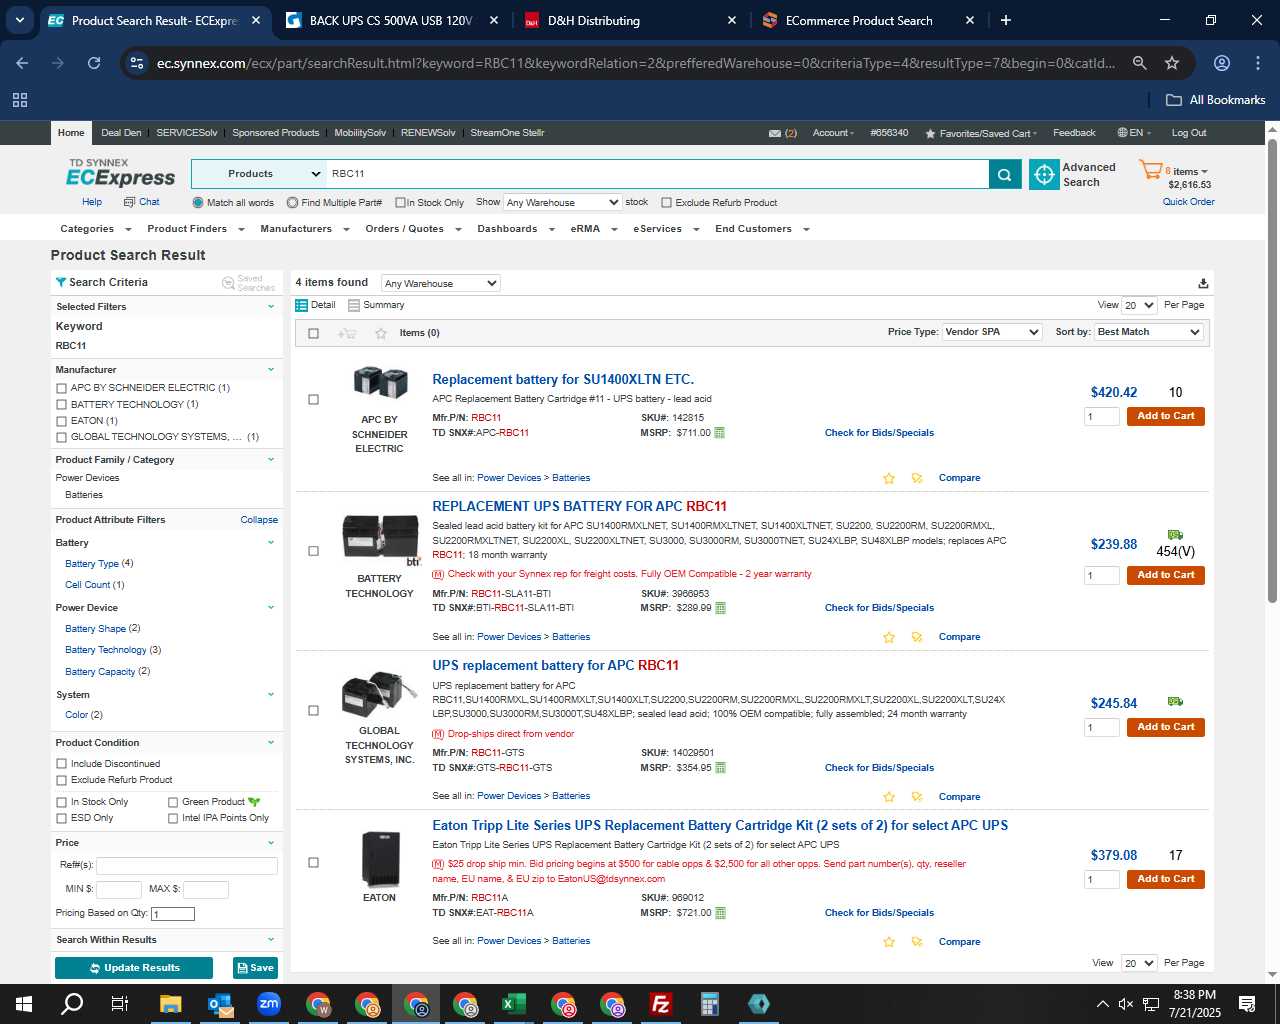Screen dimensions: 1280x1024
Task: Toggle Exclude Refurb Product checkbox under search bar
Action: 666,203
